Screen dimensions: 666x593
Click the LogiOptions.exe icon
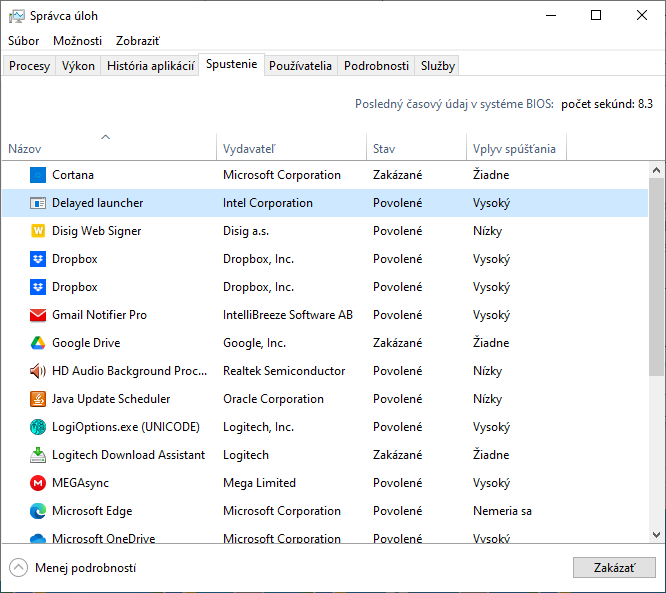(38, 427)
